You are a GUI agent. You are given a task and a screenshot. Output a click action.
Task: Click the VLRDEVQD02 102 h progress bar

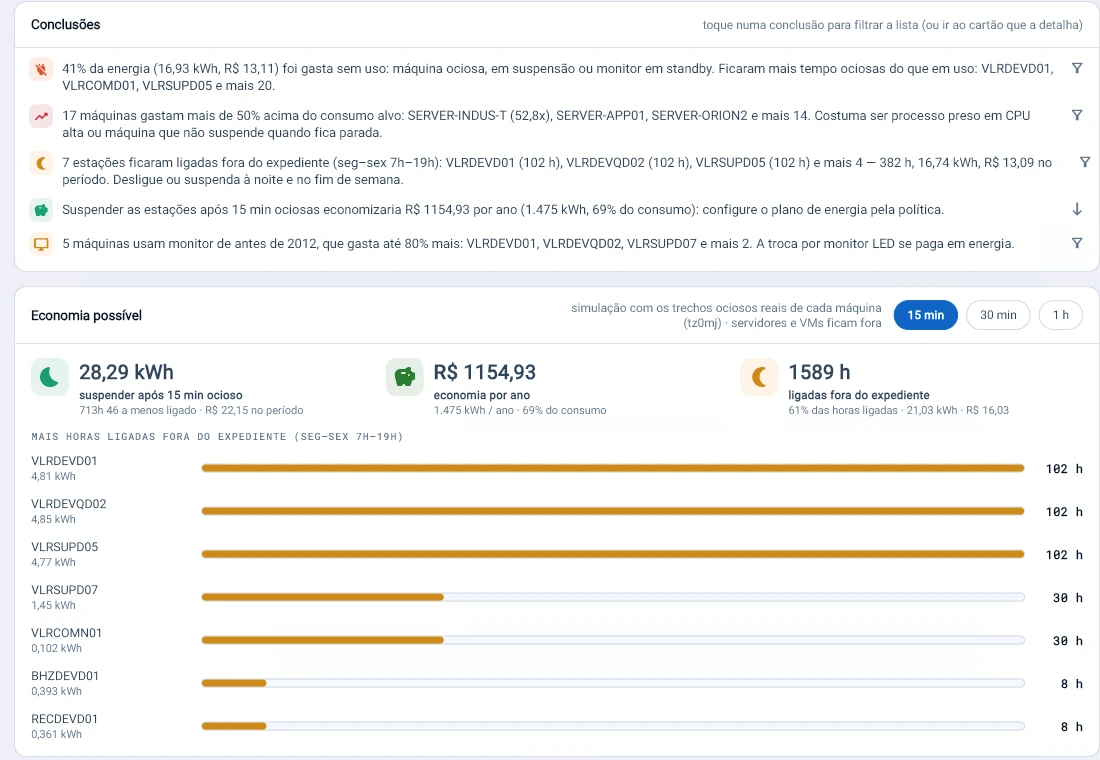612,511
